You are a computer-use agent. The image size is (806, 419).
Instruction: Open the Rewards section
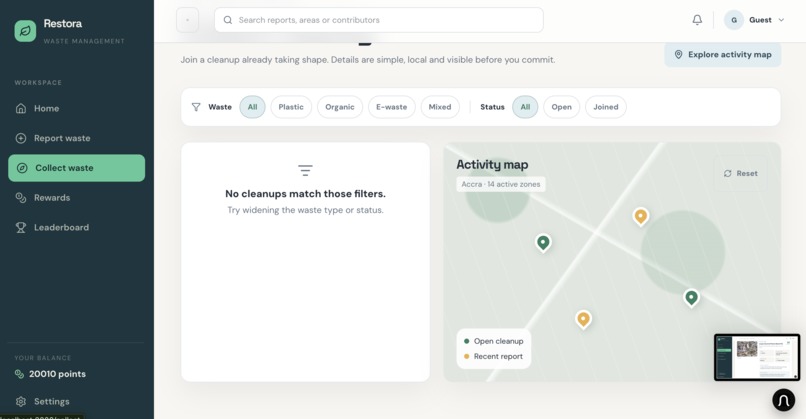77,198
